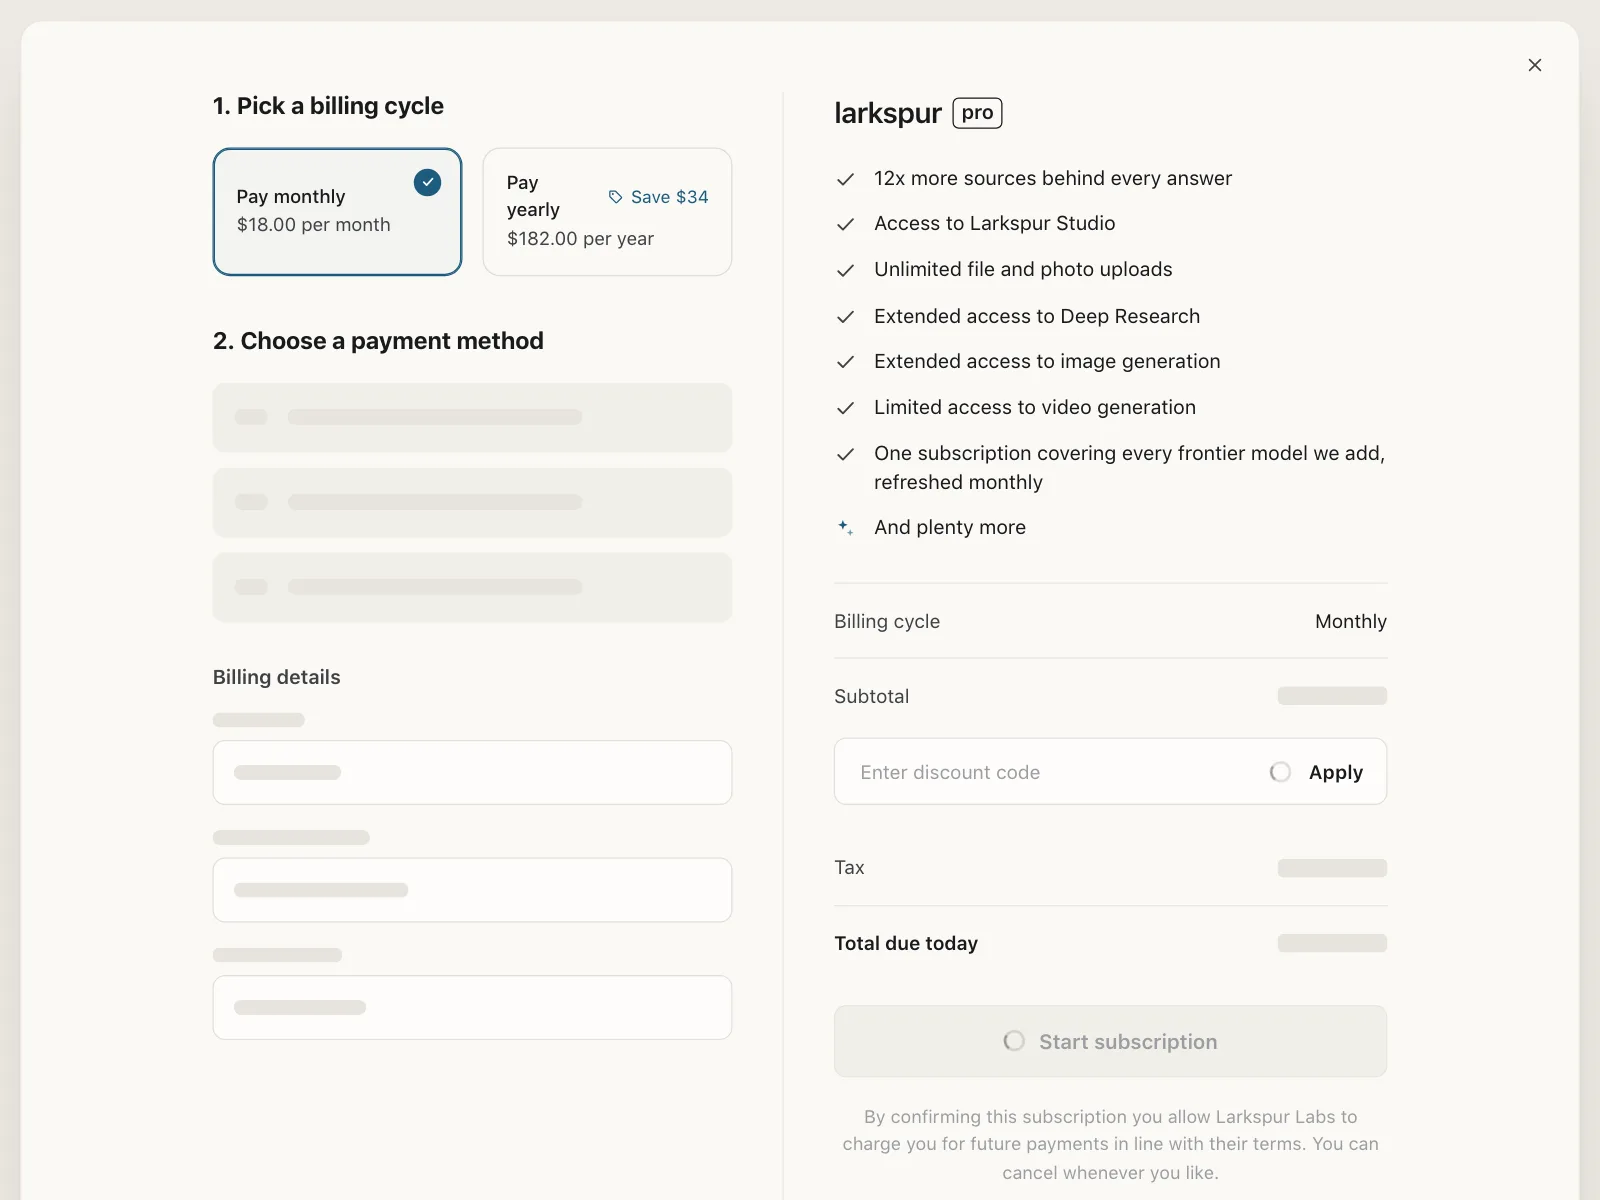Click checkmark beside Access to Larkspur Studio
Screen dimensions: 1600x1200
(845, 224)
